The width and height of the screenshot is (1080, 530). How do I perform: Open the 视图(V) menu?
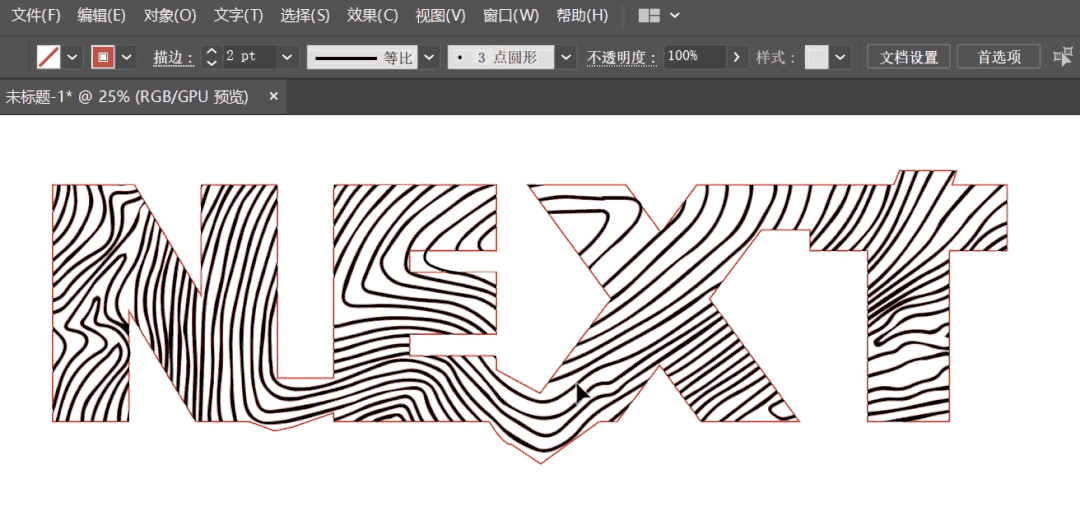(x=440, y=15)
